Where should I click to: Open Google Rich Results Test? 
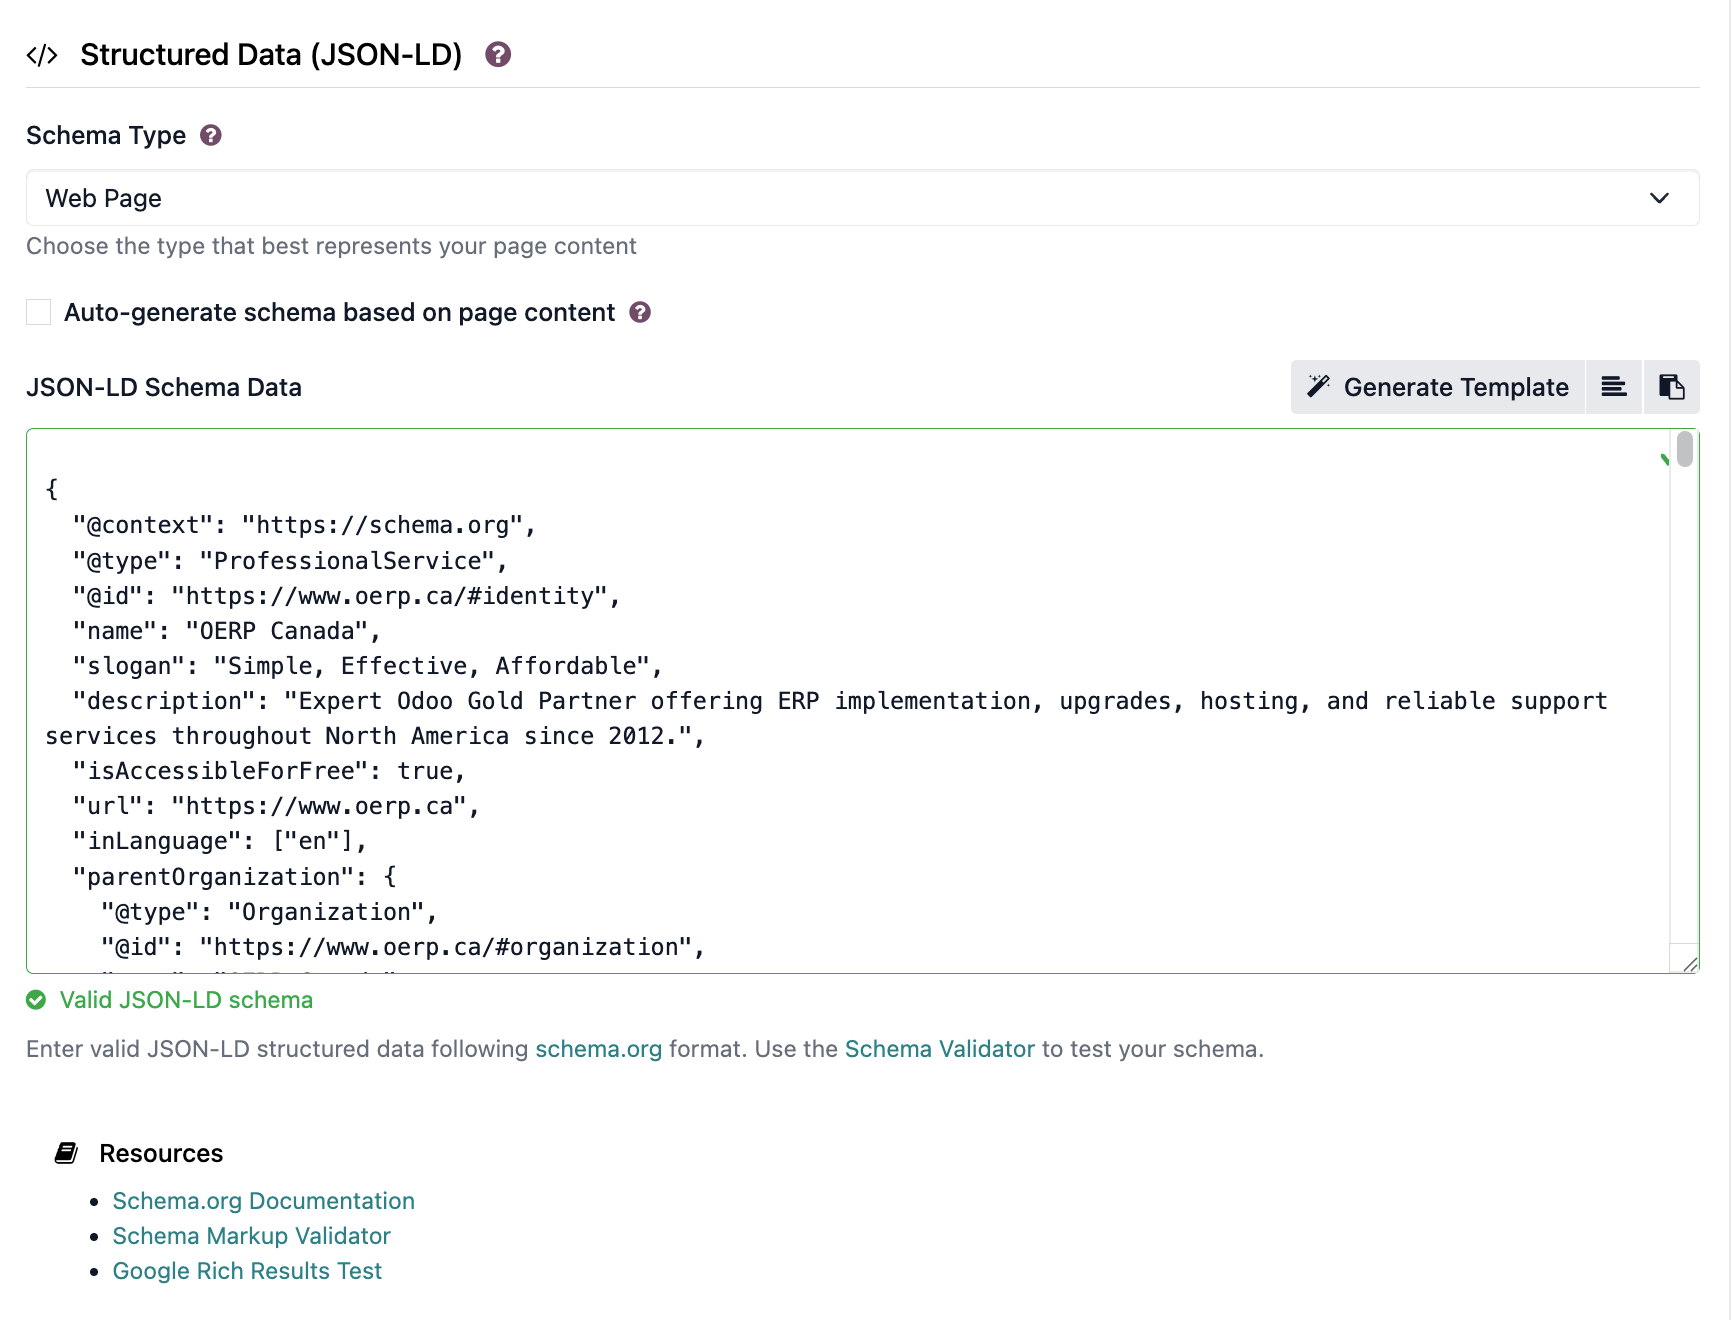coord(247,1270)
